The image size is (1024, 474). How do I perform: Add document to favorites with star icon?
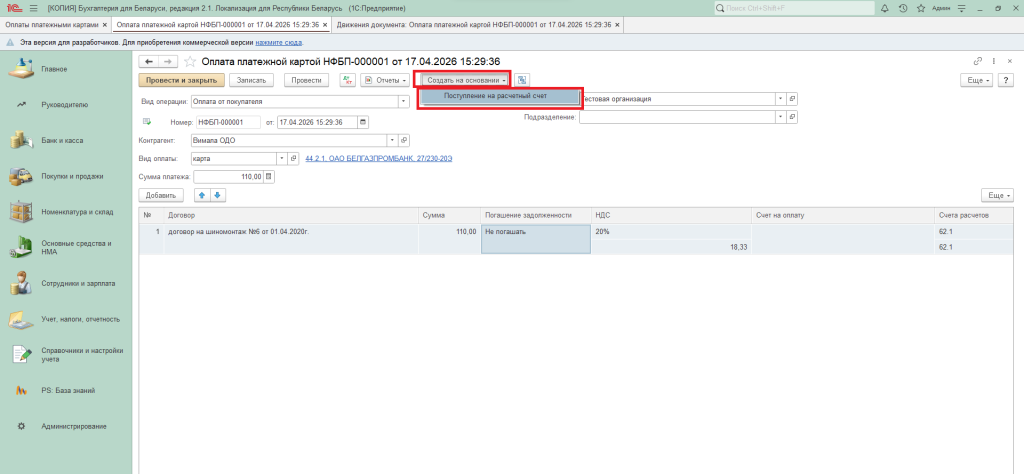(x=190, y=62)
